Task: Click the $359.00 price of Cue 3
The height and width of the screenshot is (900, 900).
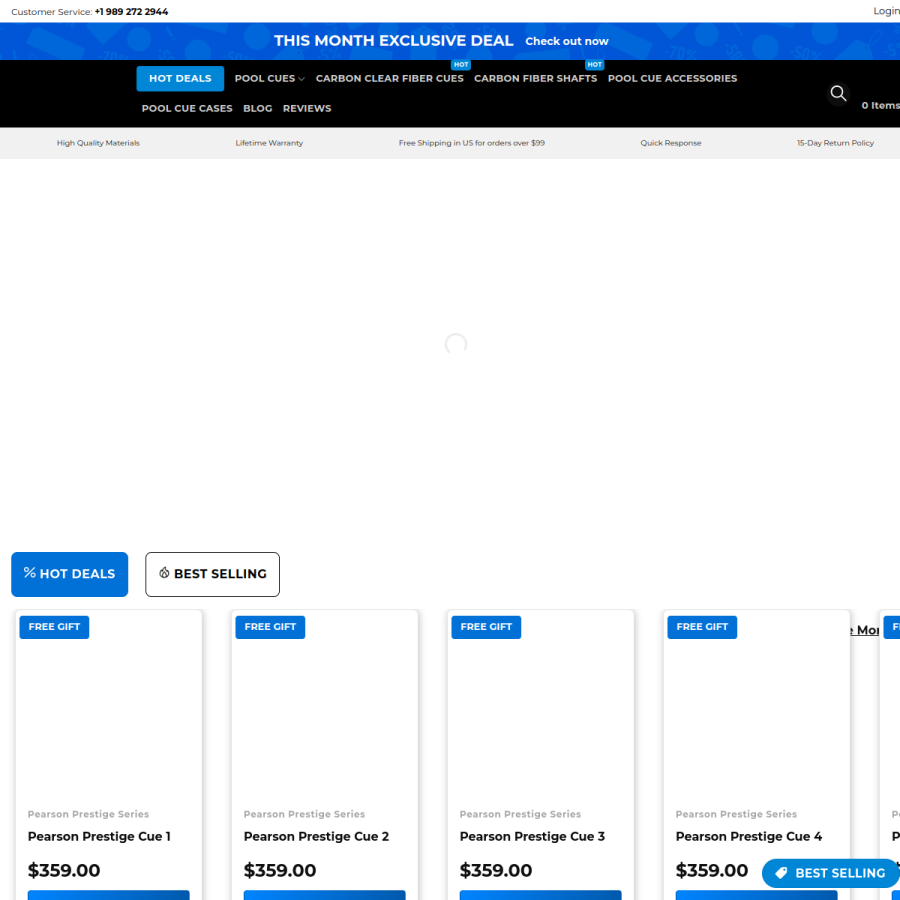Action: coord(496,870)
